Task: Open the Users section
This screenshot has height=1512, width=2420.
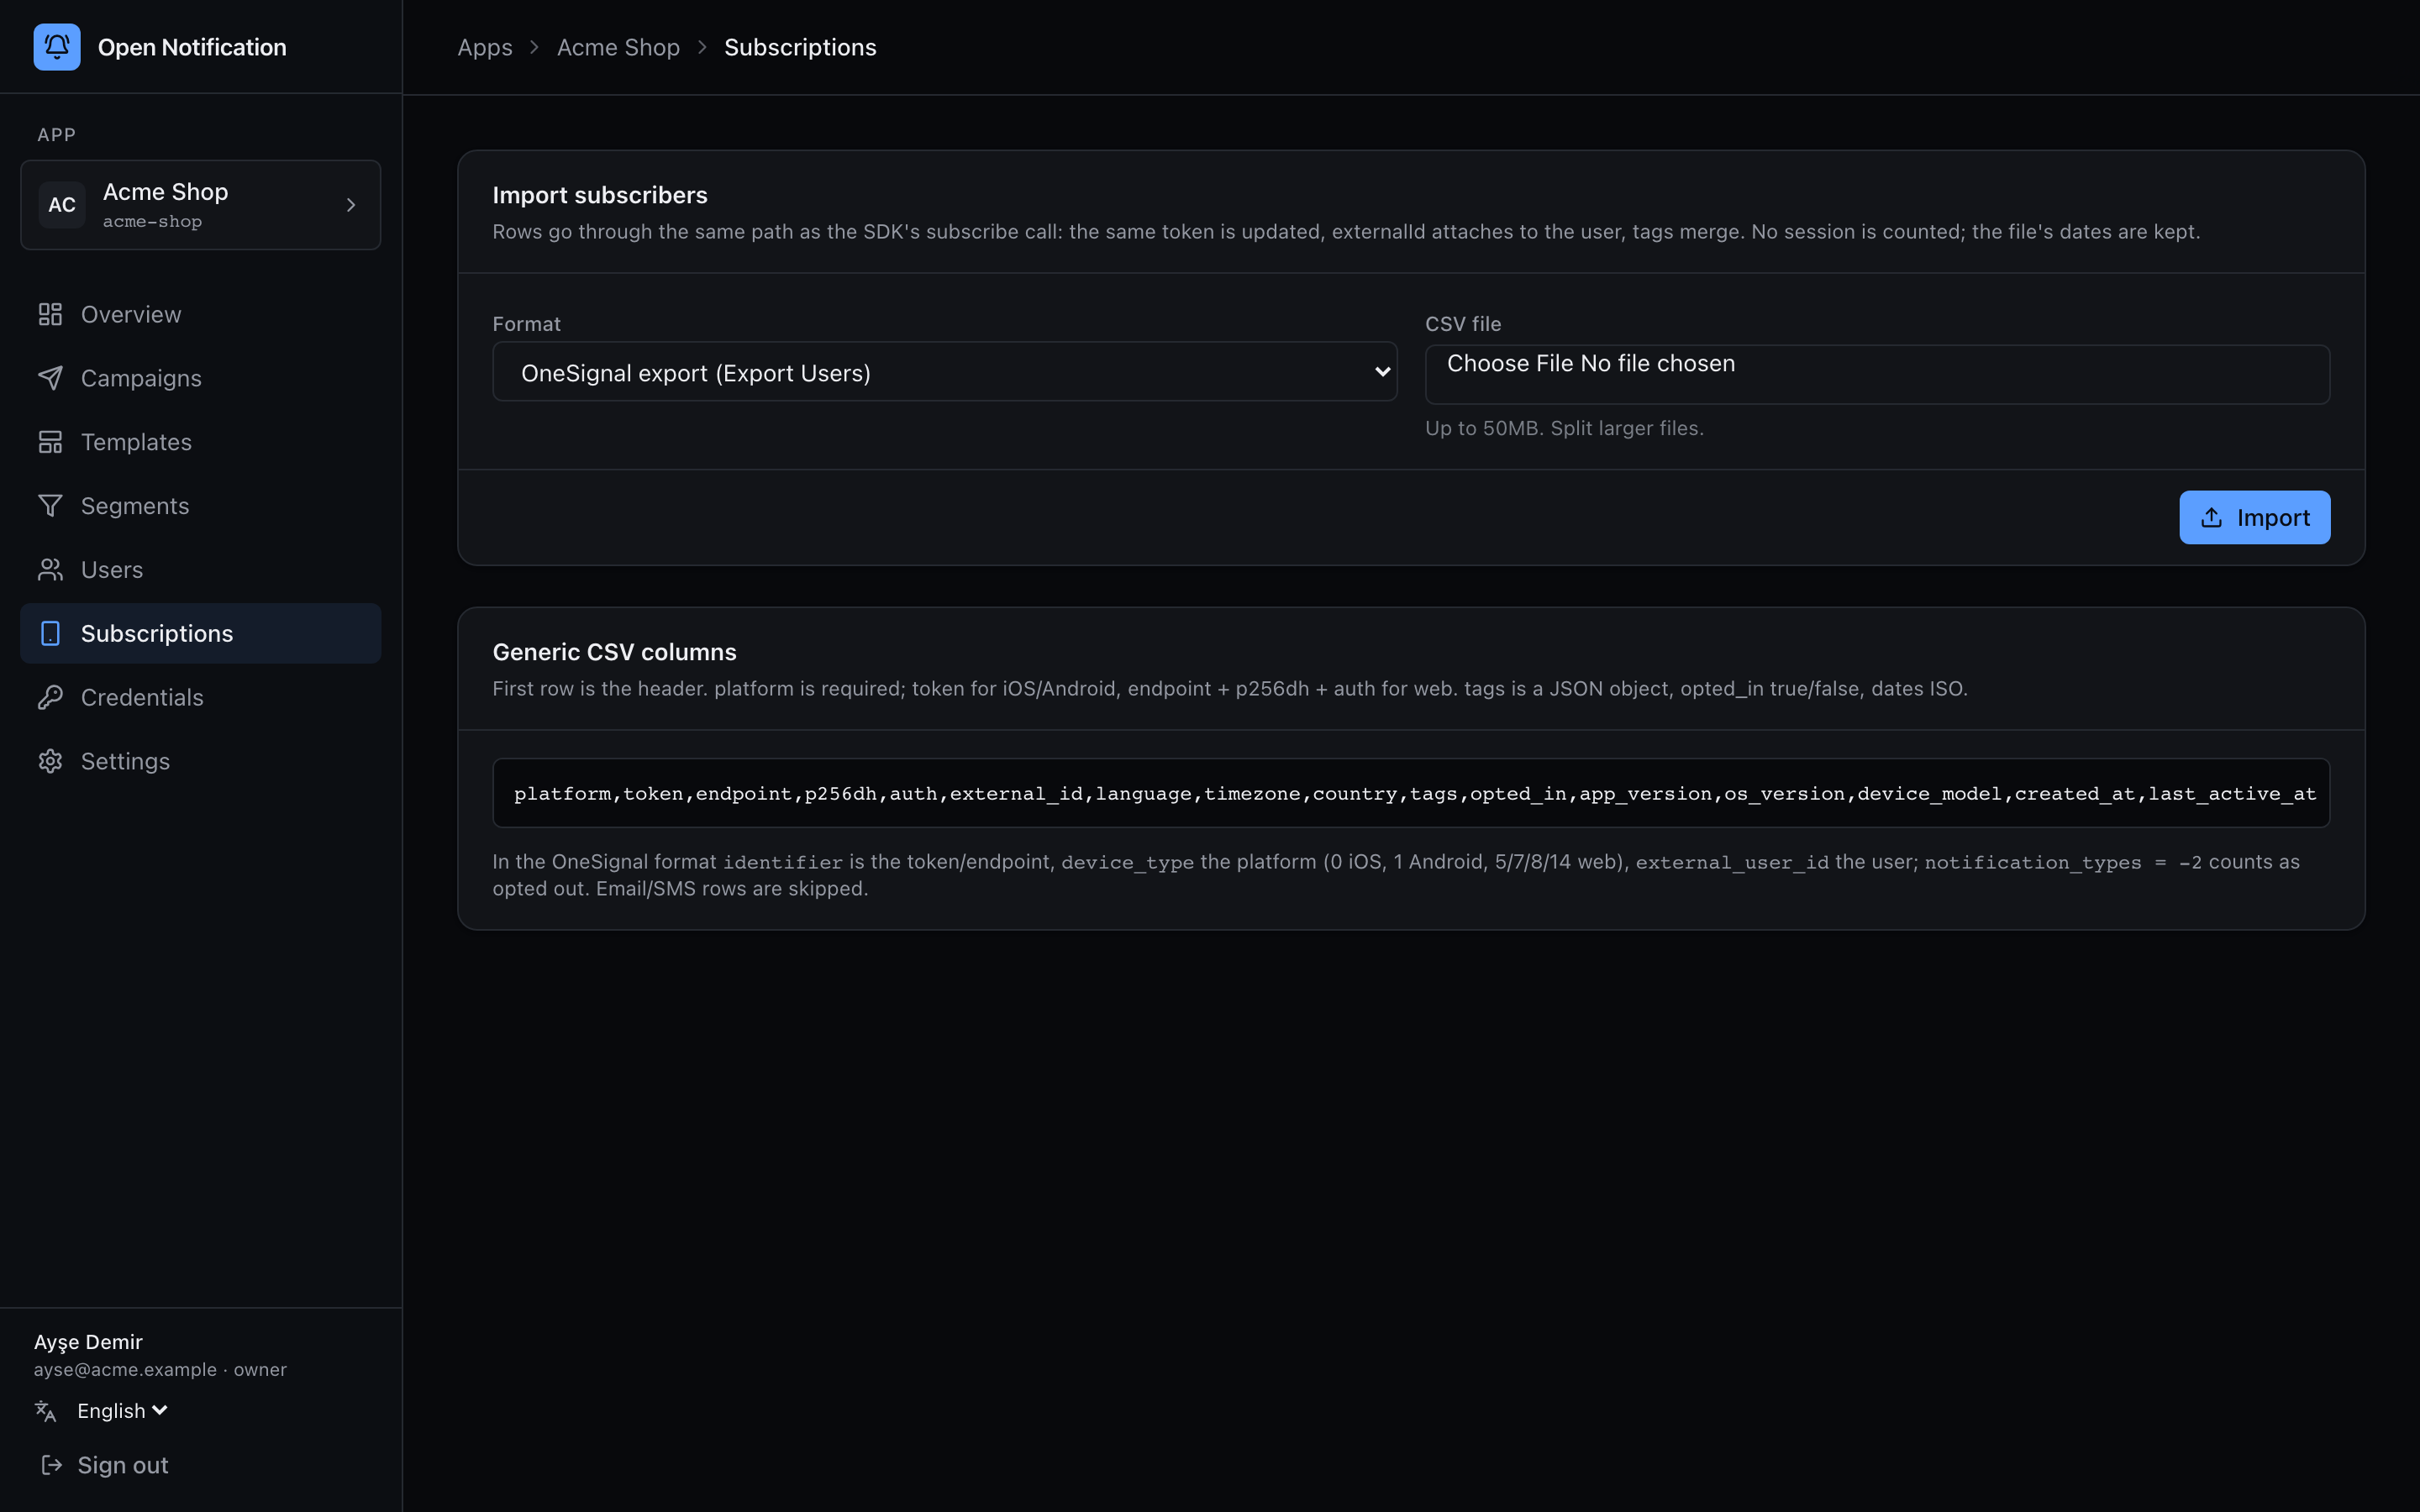Action: click(201, 570)
